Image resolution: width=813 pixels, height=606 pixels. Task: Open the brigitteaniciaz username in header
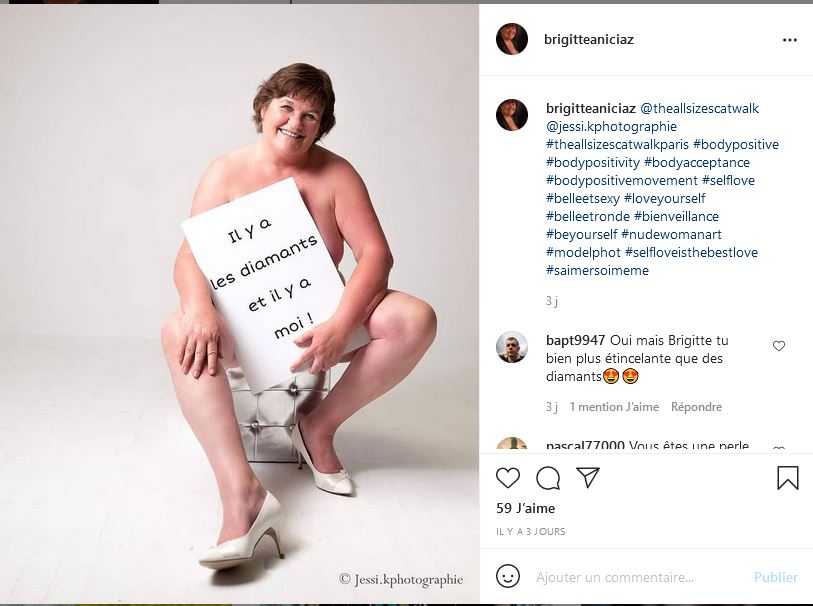(x=590, y=40)
